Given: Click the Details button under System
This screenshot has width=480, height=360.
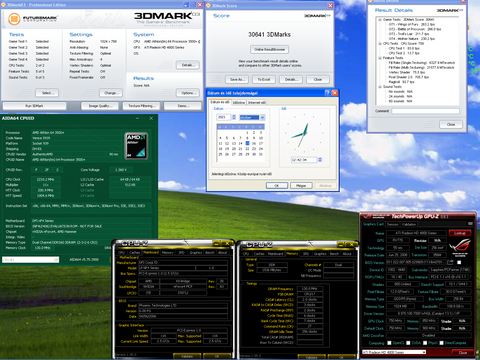Looking at the screenshot, I should (x=188, y=65).
